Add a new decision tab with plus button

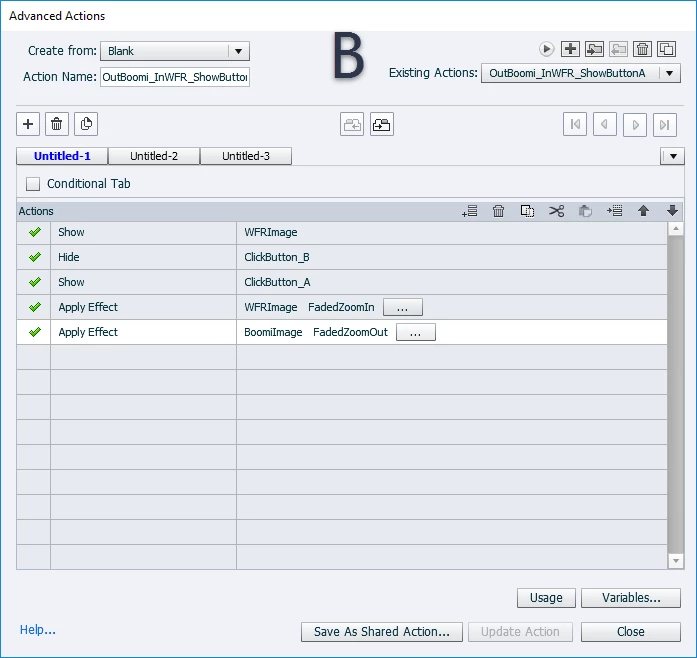pos(28,124)
